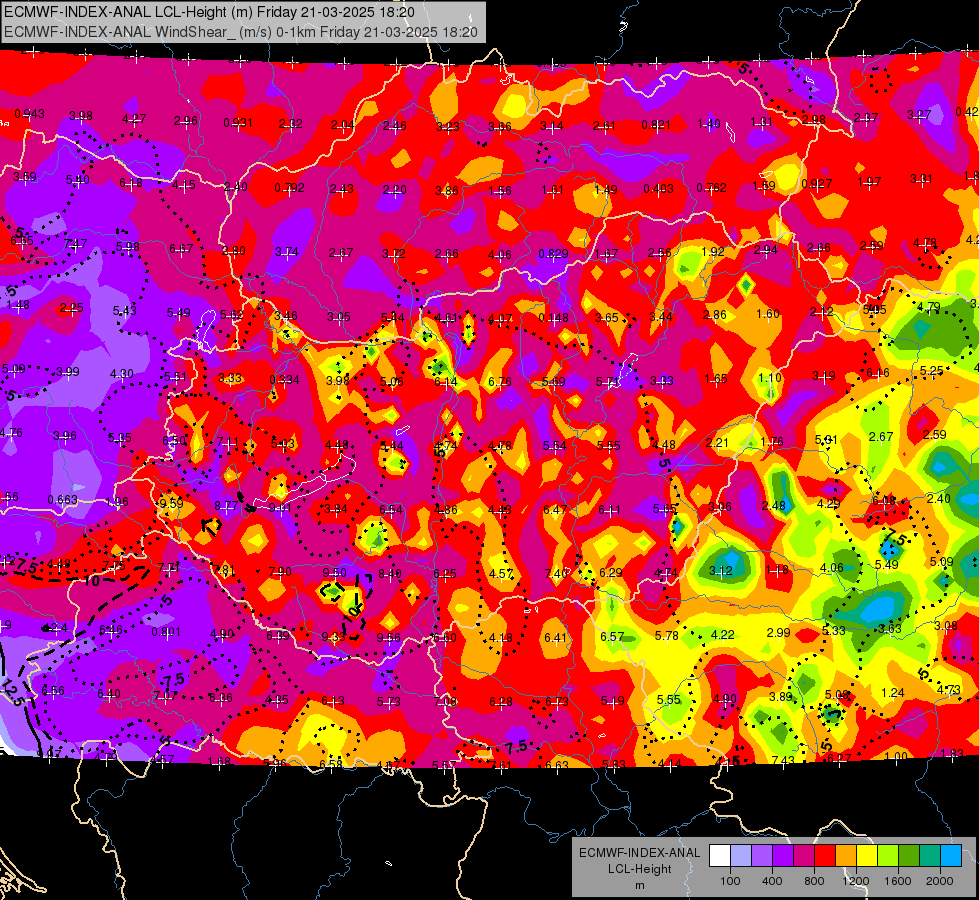Click the wind shear value 3.12
This screenshot has width=979, height=900.
[x=720, y=571]
